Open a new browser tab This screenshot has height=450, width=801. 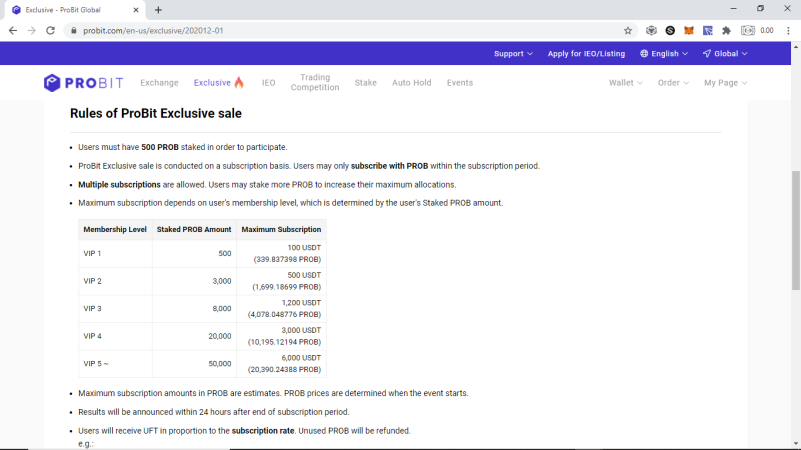tap(158, 10)
